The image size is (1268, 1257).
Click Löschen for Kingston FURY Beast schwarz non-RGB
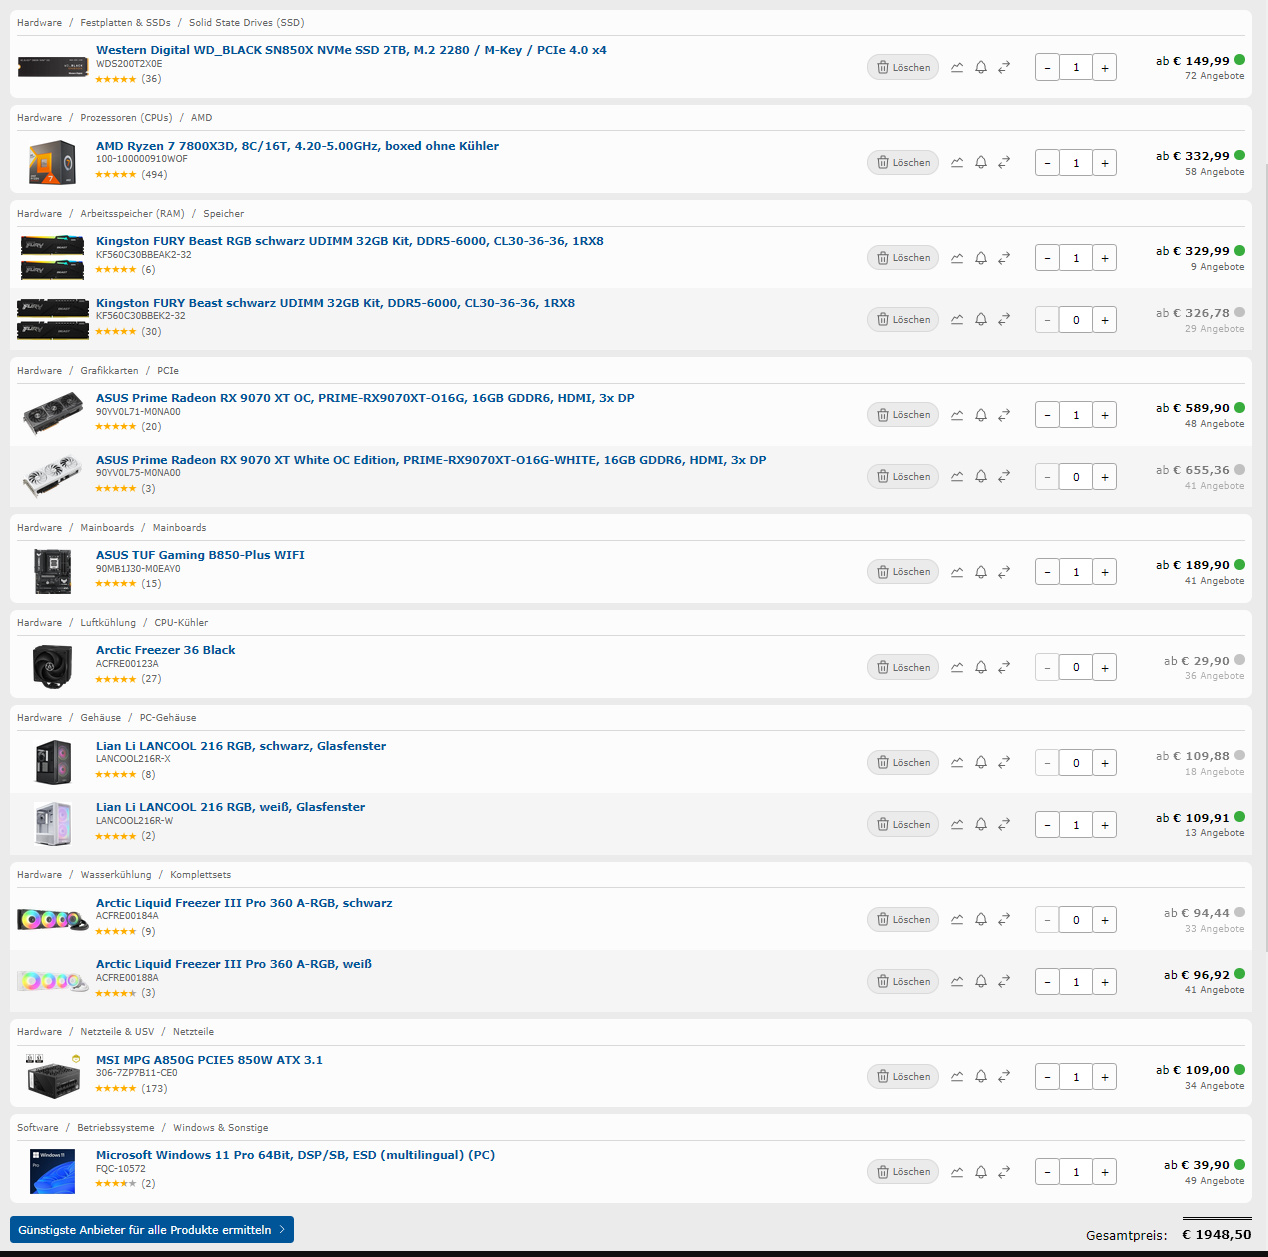tap(903, 320)
